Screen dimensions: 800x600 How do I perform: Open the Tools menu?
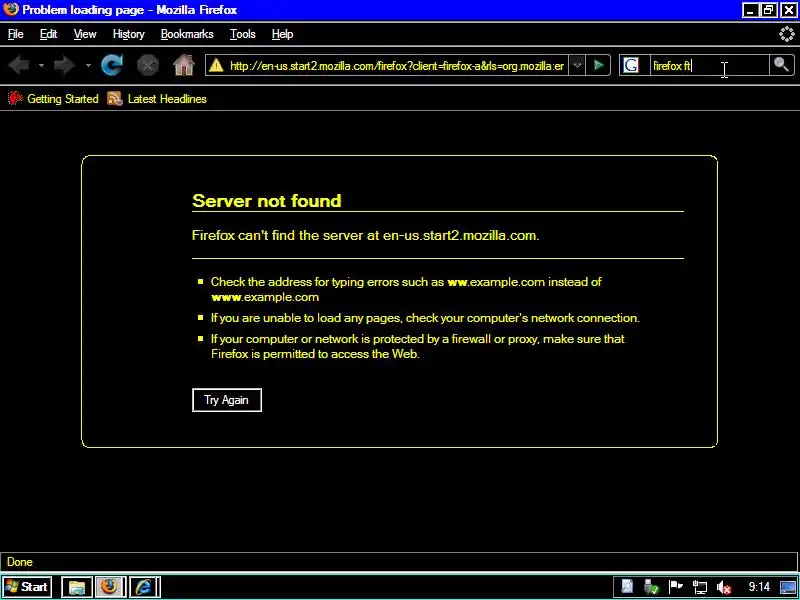[242, 34]
